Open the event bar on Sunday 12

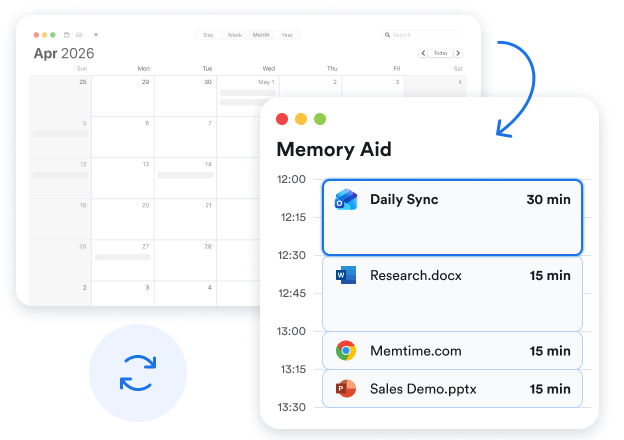click(x=60, y=175)
